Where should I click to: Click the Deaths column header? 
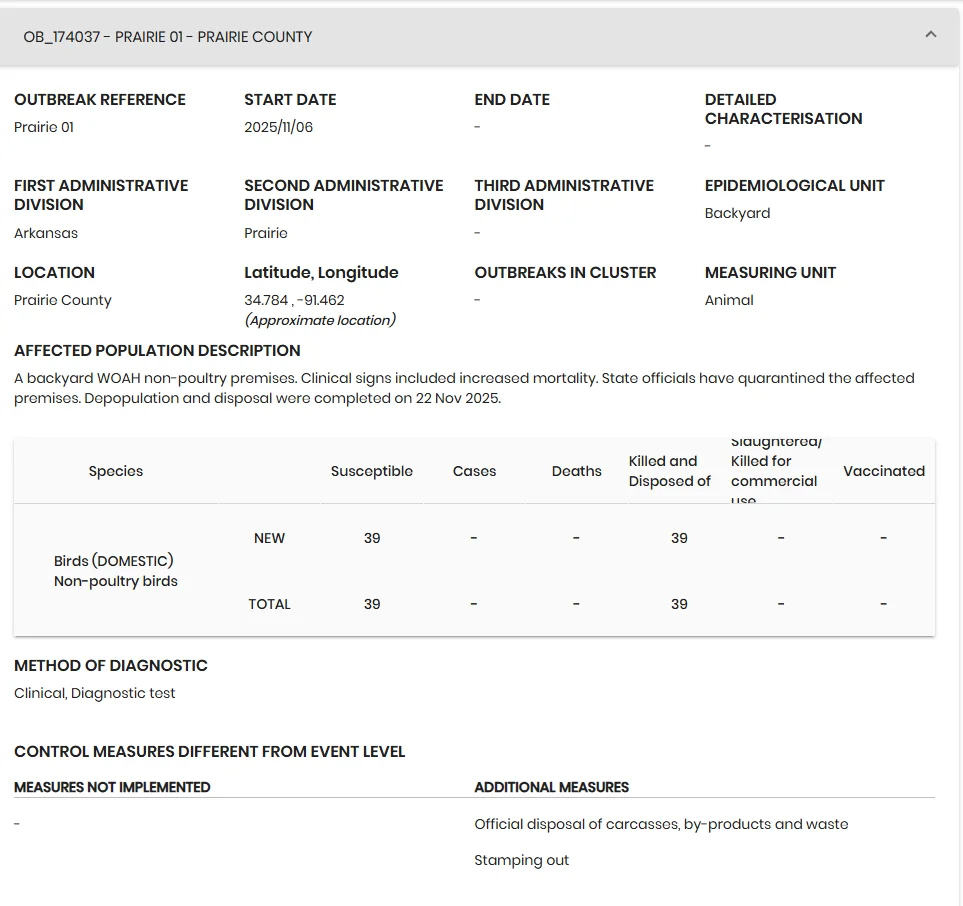point(577,471)
